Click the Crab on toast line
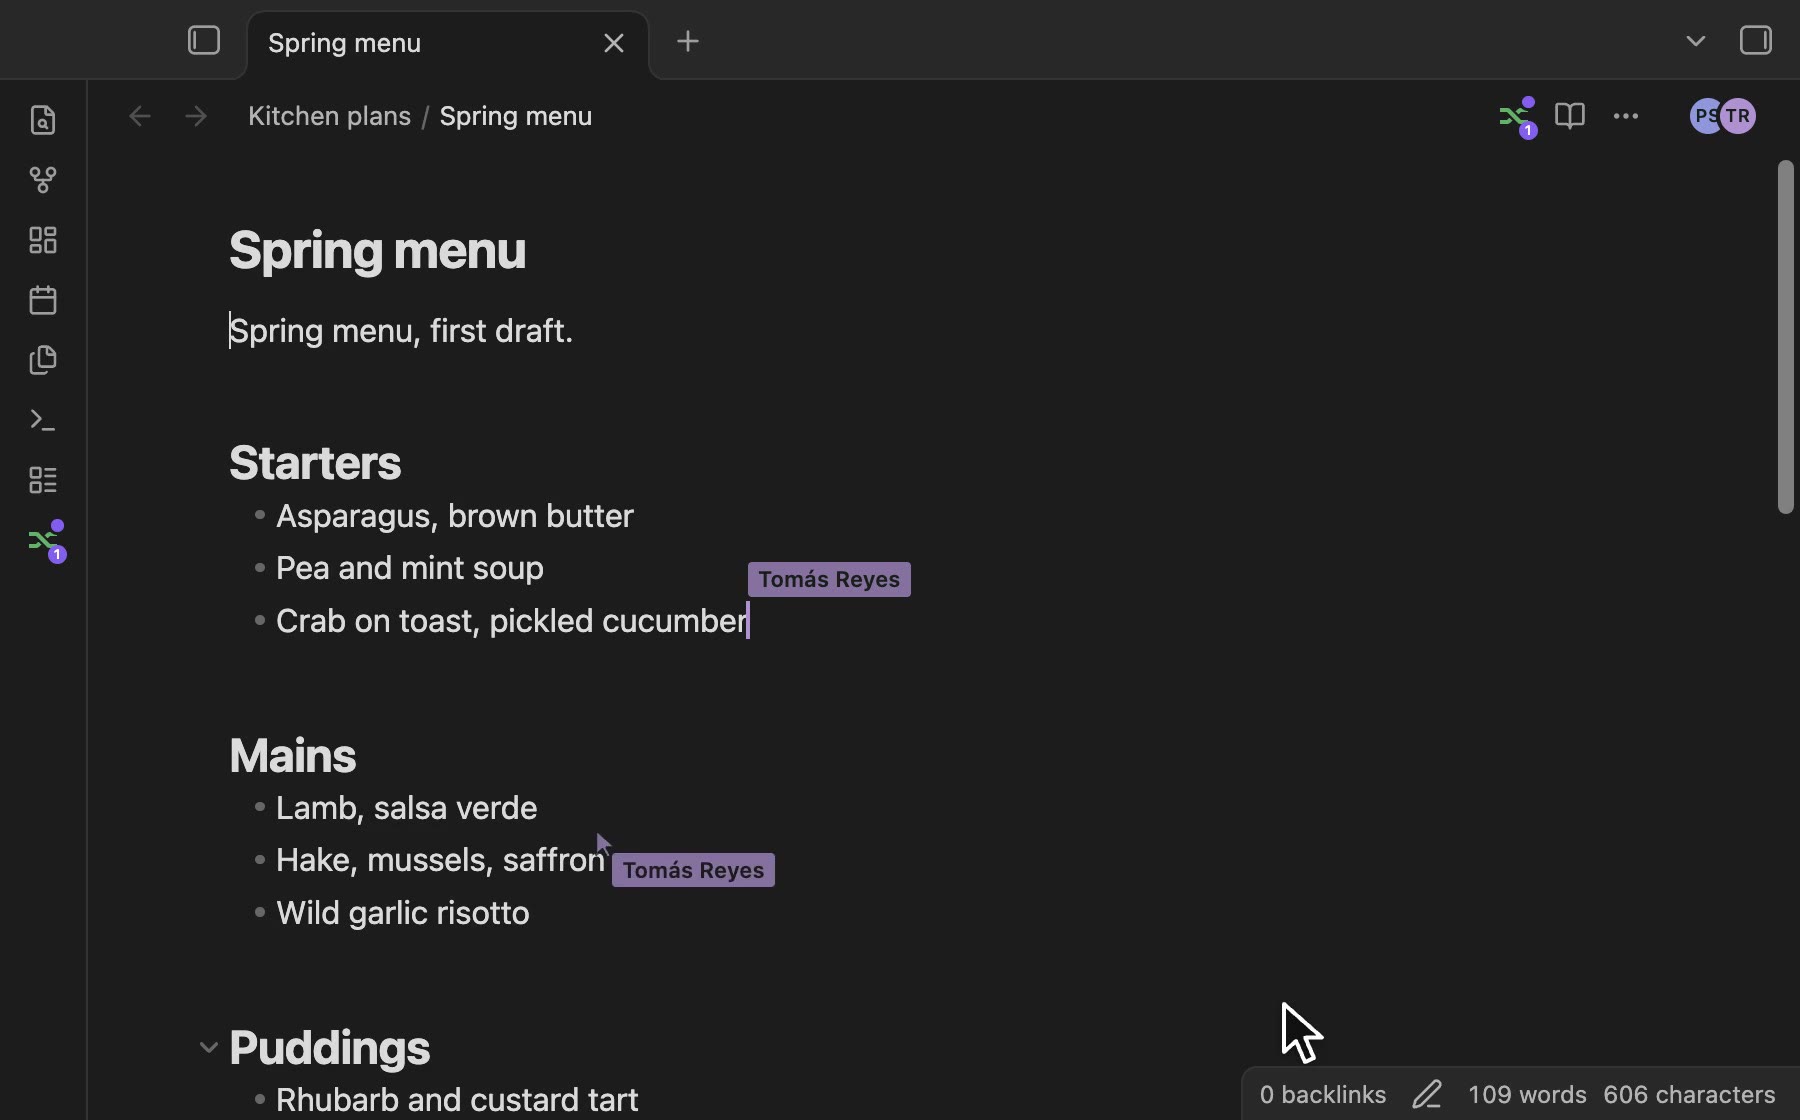1800x1120 pixels. tap(512, 621)
